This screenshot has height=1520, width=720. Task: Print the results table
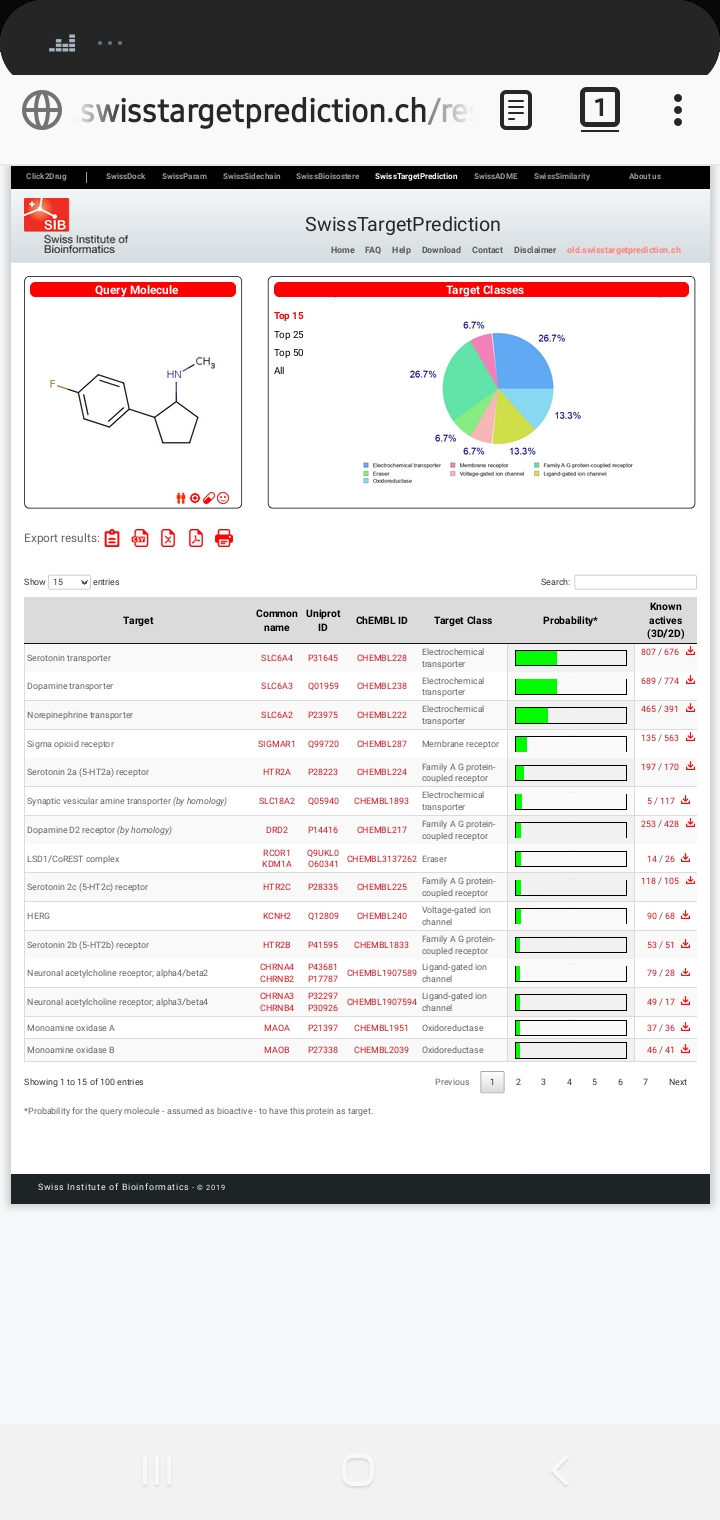[x=224, y=538]
